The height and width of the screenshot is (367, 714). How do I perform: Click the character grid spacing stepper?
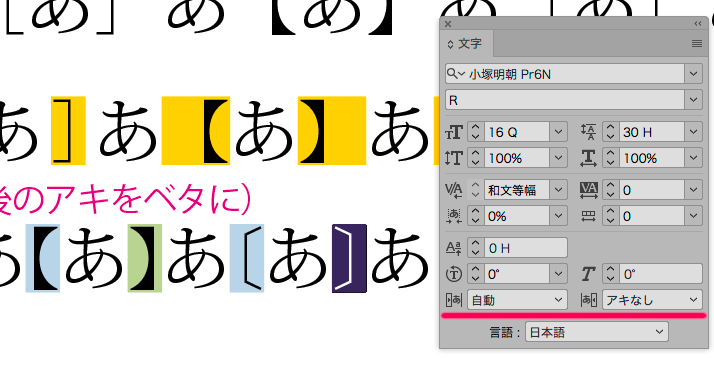(x=611, y=216)
